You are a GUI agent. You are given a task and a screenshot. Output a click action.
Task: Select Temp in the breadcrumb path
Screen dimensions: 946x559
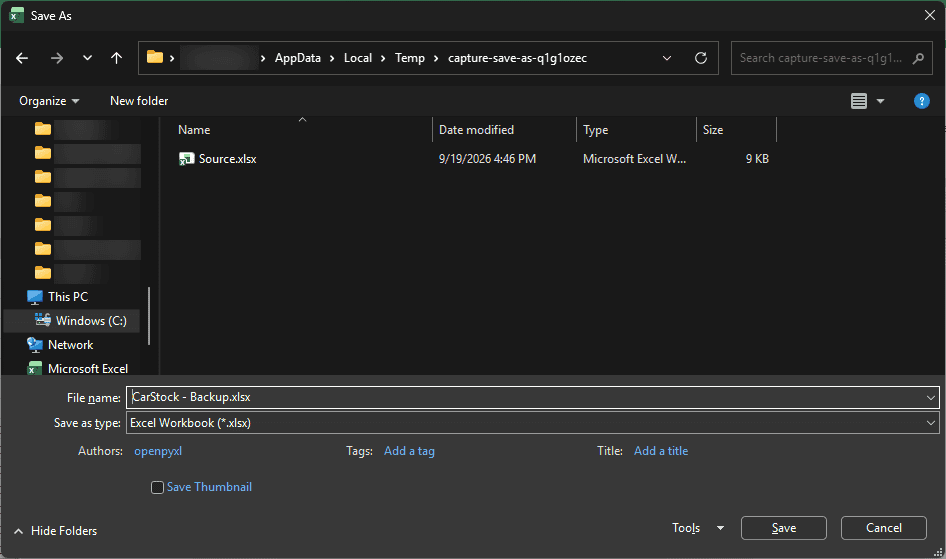point(410,58)
